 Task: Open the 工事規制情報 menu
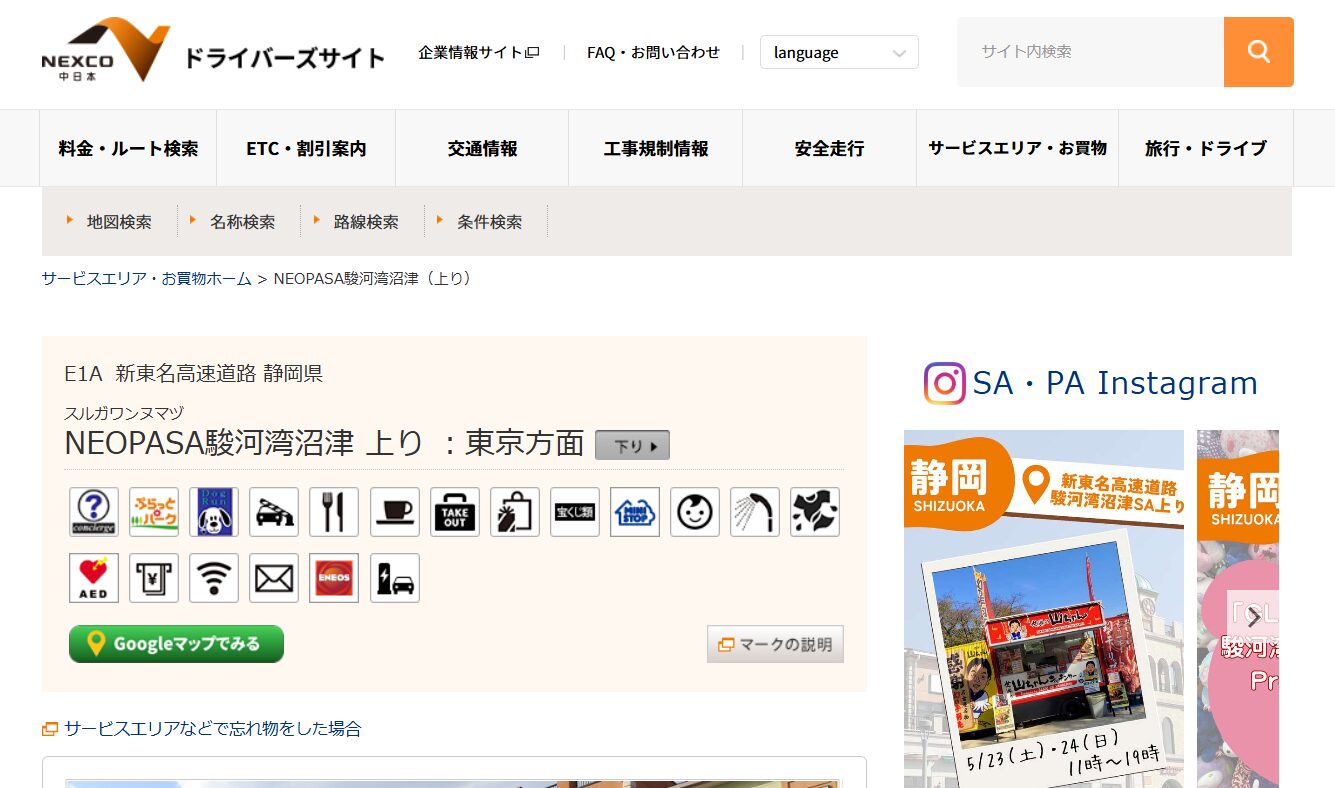coord(656,148)
